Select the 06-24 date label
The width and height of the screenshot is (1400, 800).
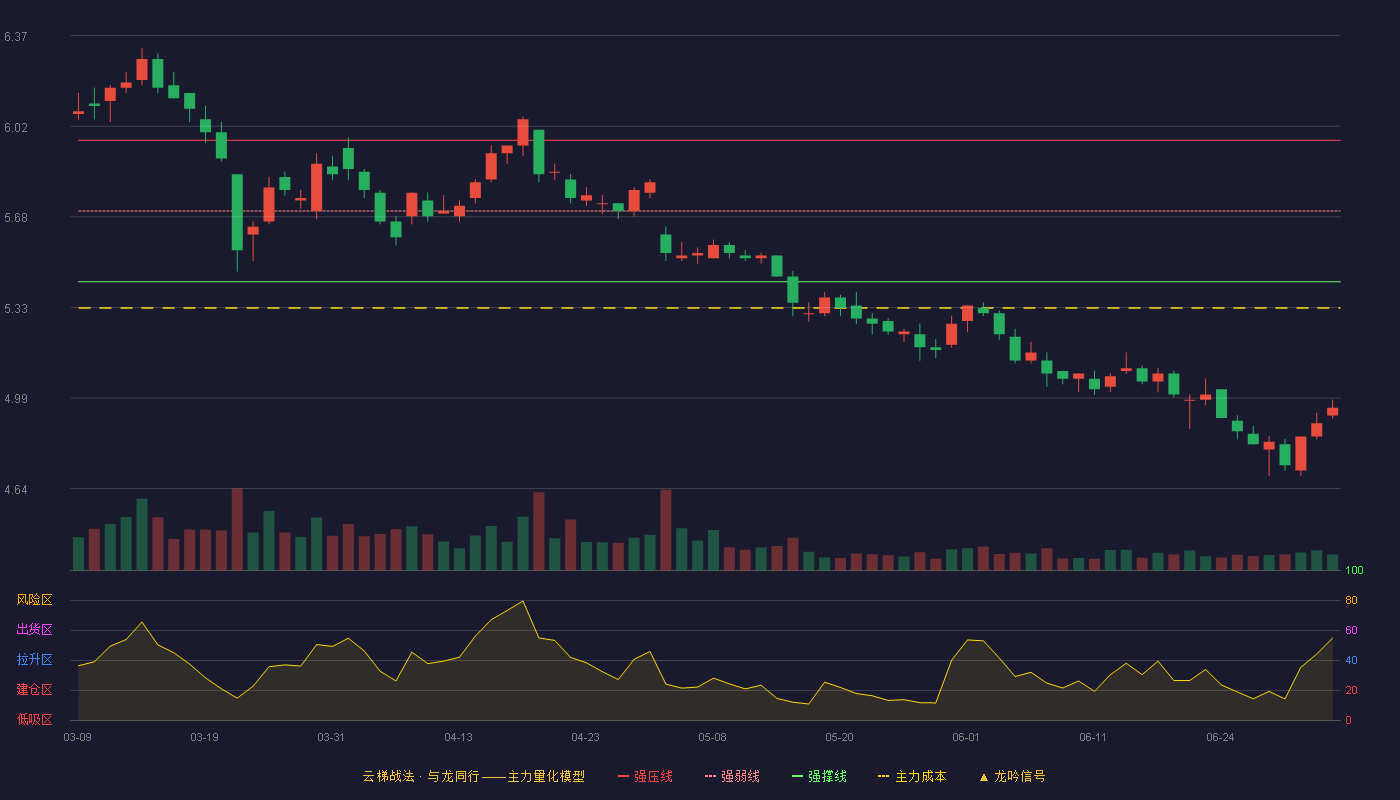click(x=1220, y=737)
